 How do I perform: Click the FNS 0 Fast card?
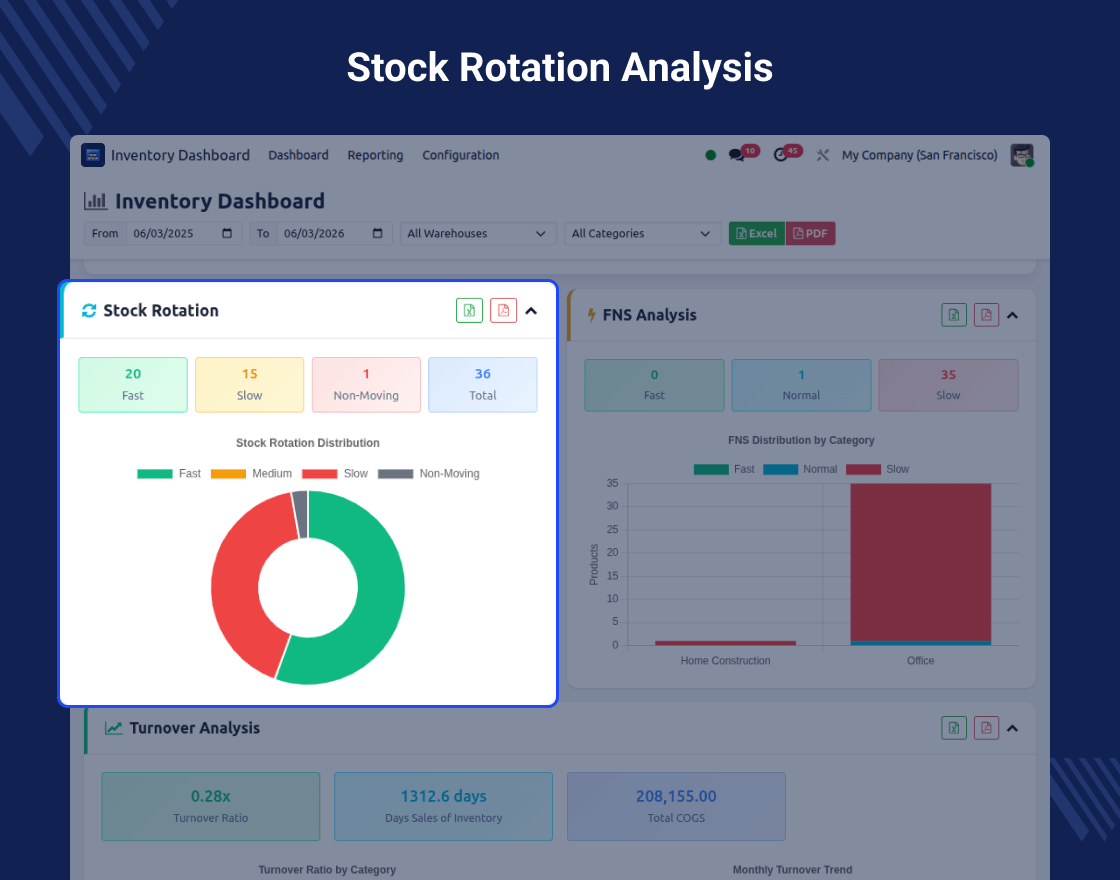click(654, 385)
